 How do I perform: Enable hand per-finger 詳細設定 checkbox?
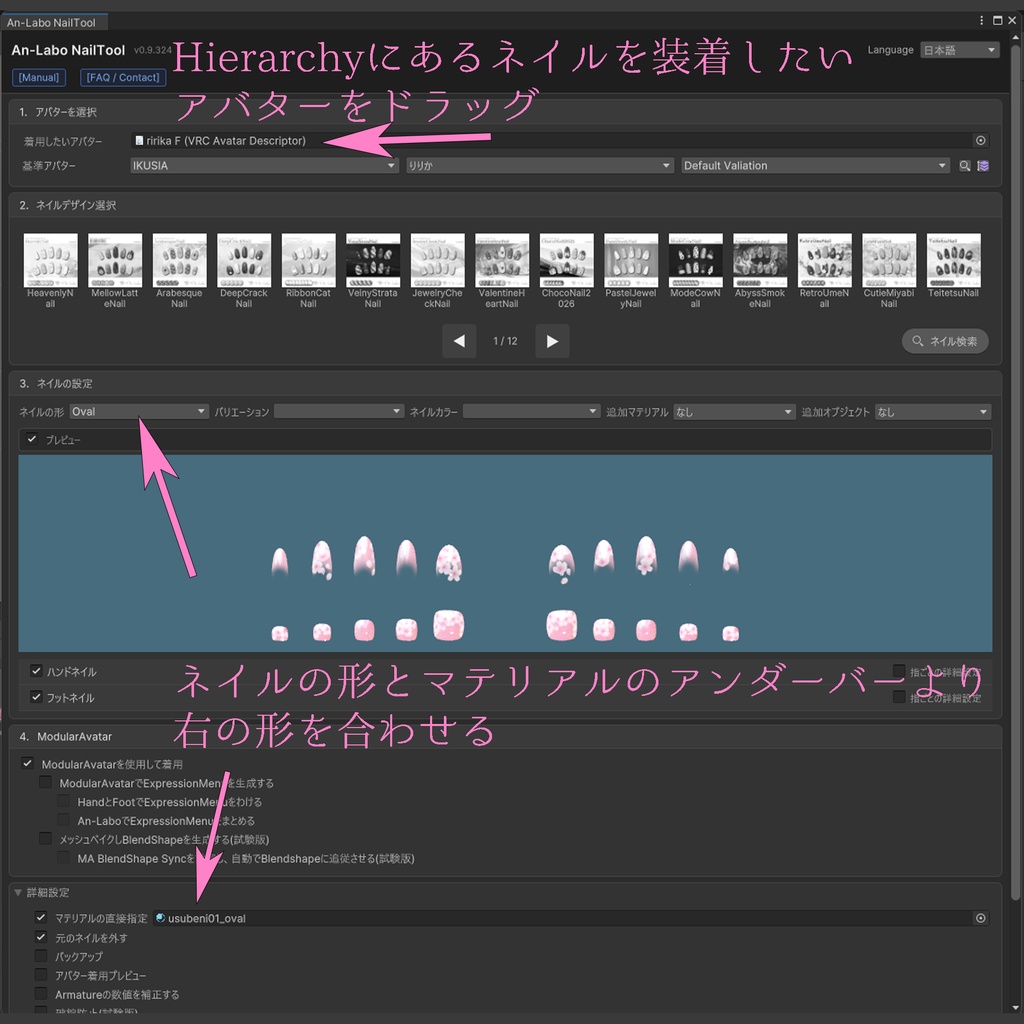pyautogui.click(x=899, y=671)
